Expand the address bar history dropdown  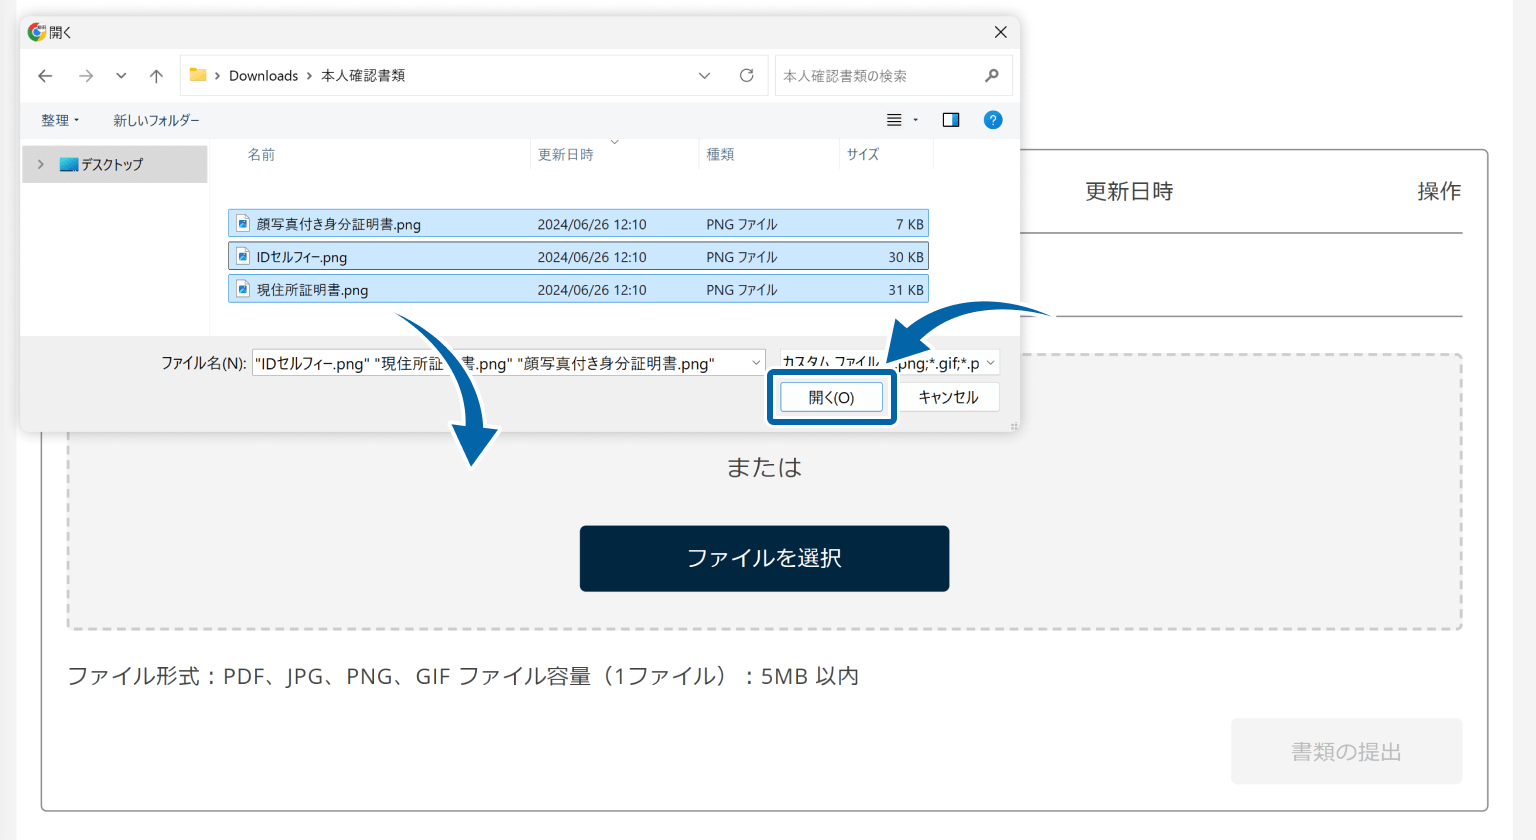click(x=704, y=76)
